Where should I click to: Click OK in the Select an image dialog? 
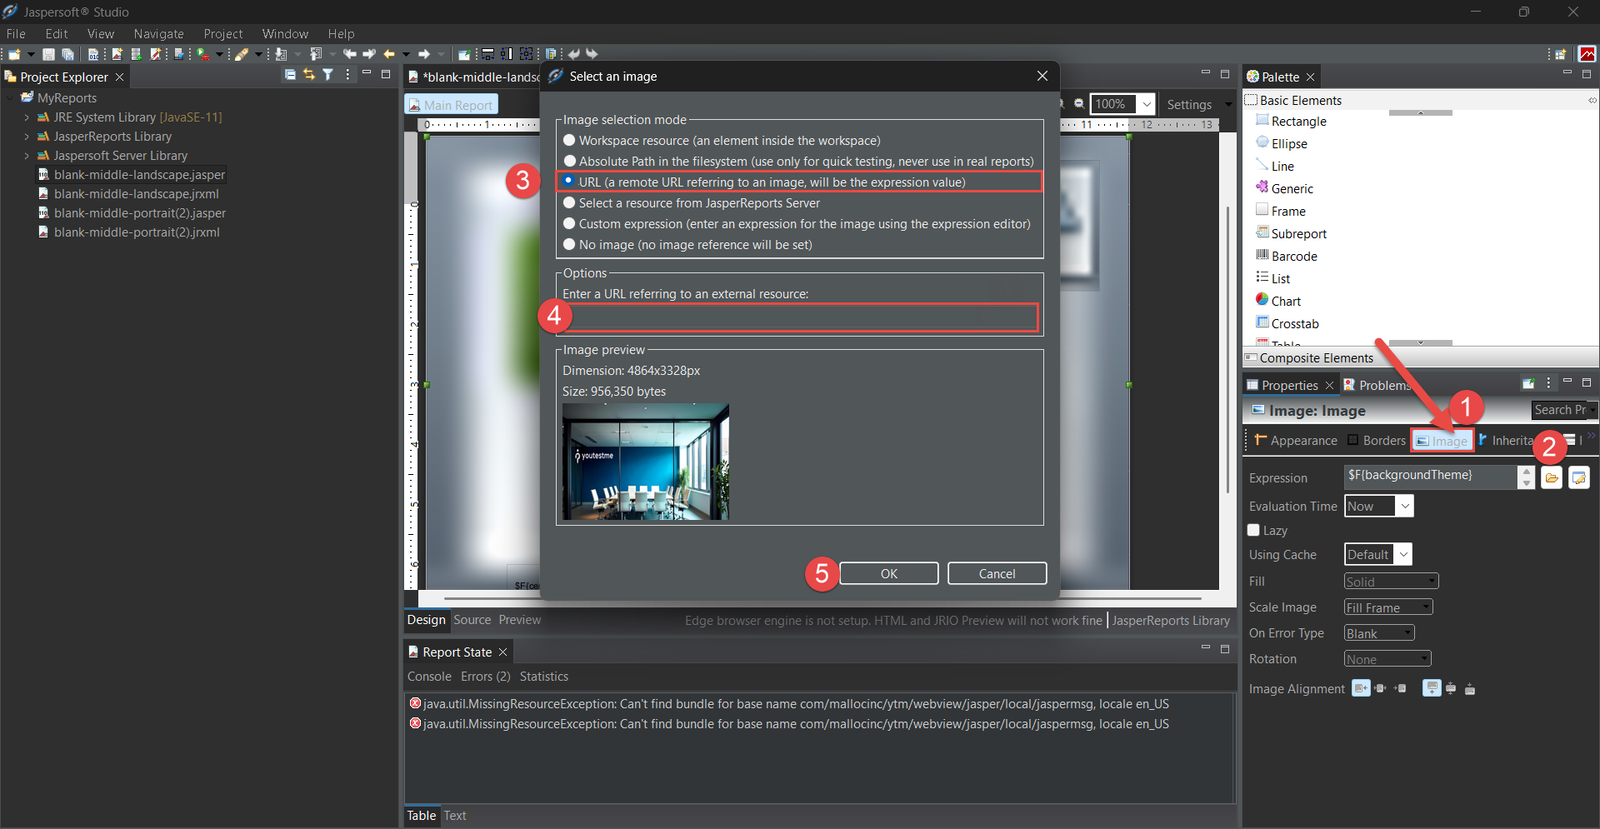888,574
